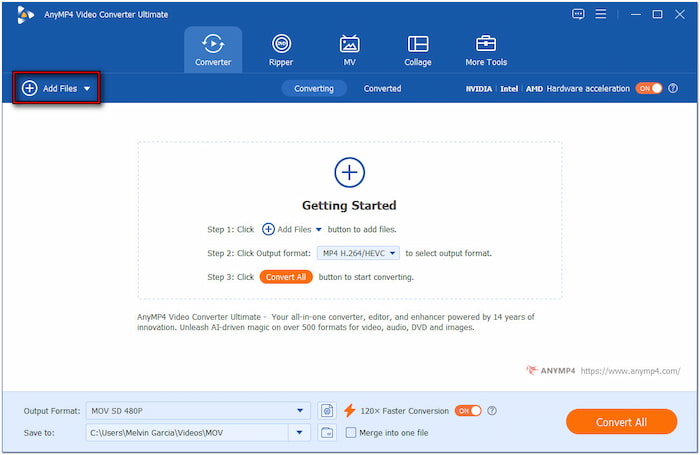This screenshot has width=700, height=455.
Task: Click the big Convert All button
Action: click(x=621, y=422)
